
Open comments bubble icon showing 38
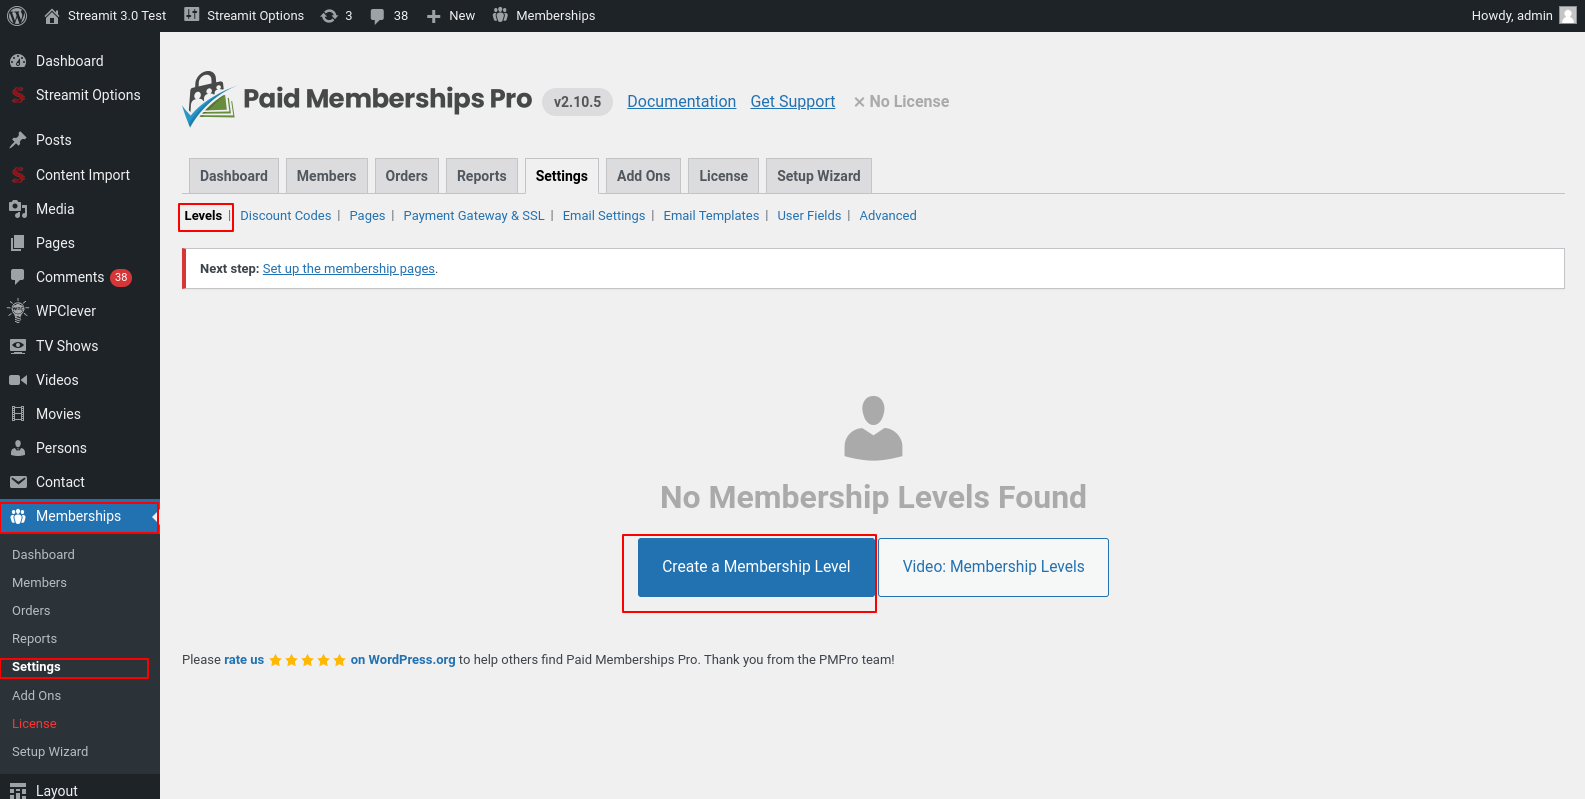pyautogui.click(x=377, y=16)
